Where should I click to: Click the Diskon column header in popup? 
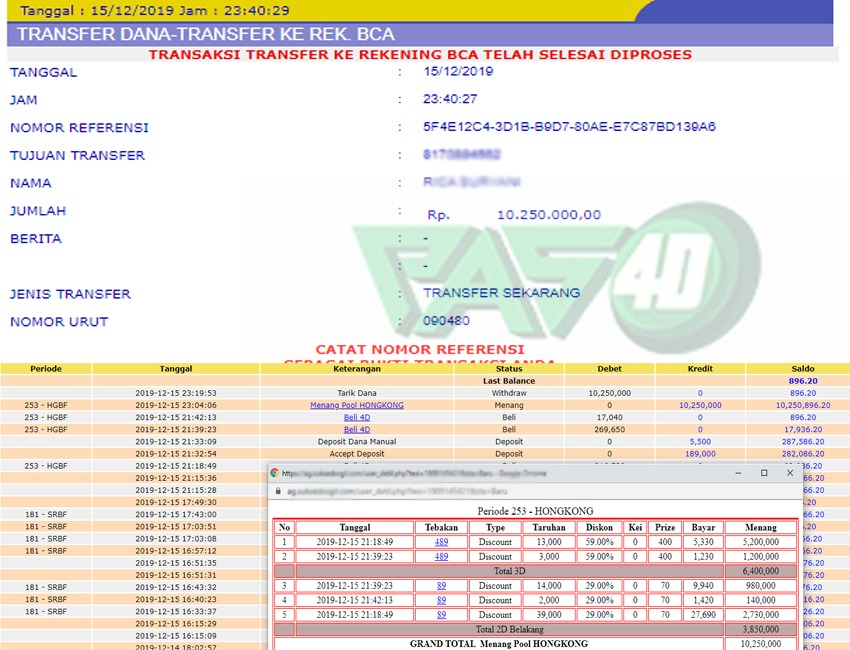(599, 527)
